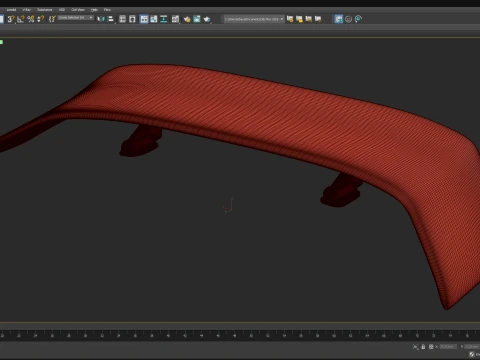Toggle the Spinner Snap button
Image resolution: width=480 pixels, height=360 pixels.
click(x=41, y=19)
